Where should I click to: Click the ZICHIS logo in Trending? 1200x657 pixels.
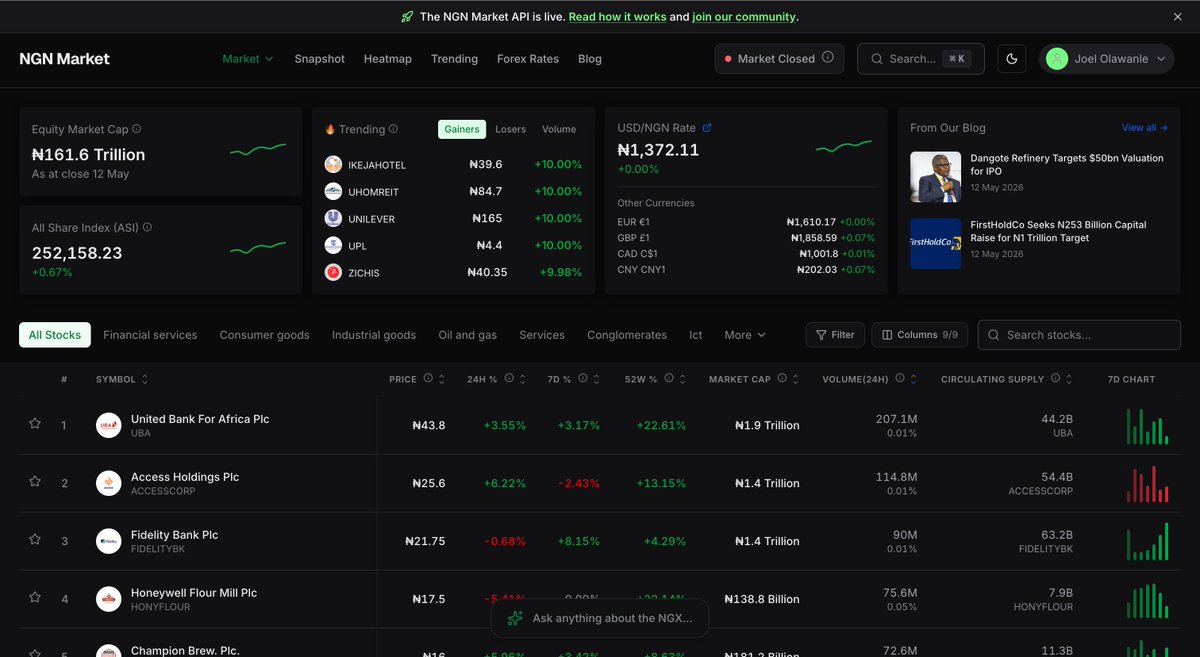[333, 272]
